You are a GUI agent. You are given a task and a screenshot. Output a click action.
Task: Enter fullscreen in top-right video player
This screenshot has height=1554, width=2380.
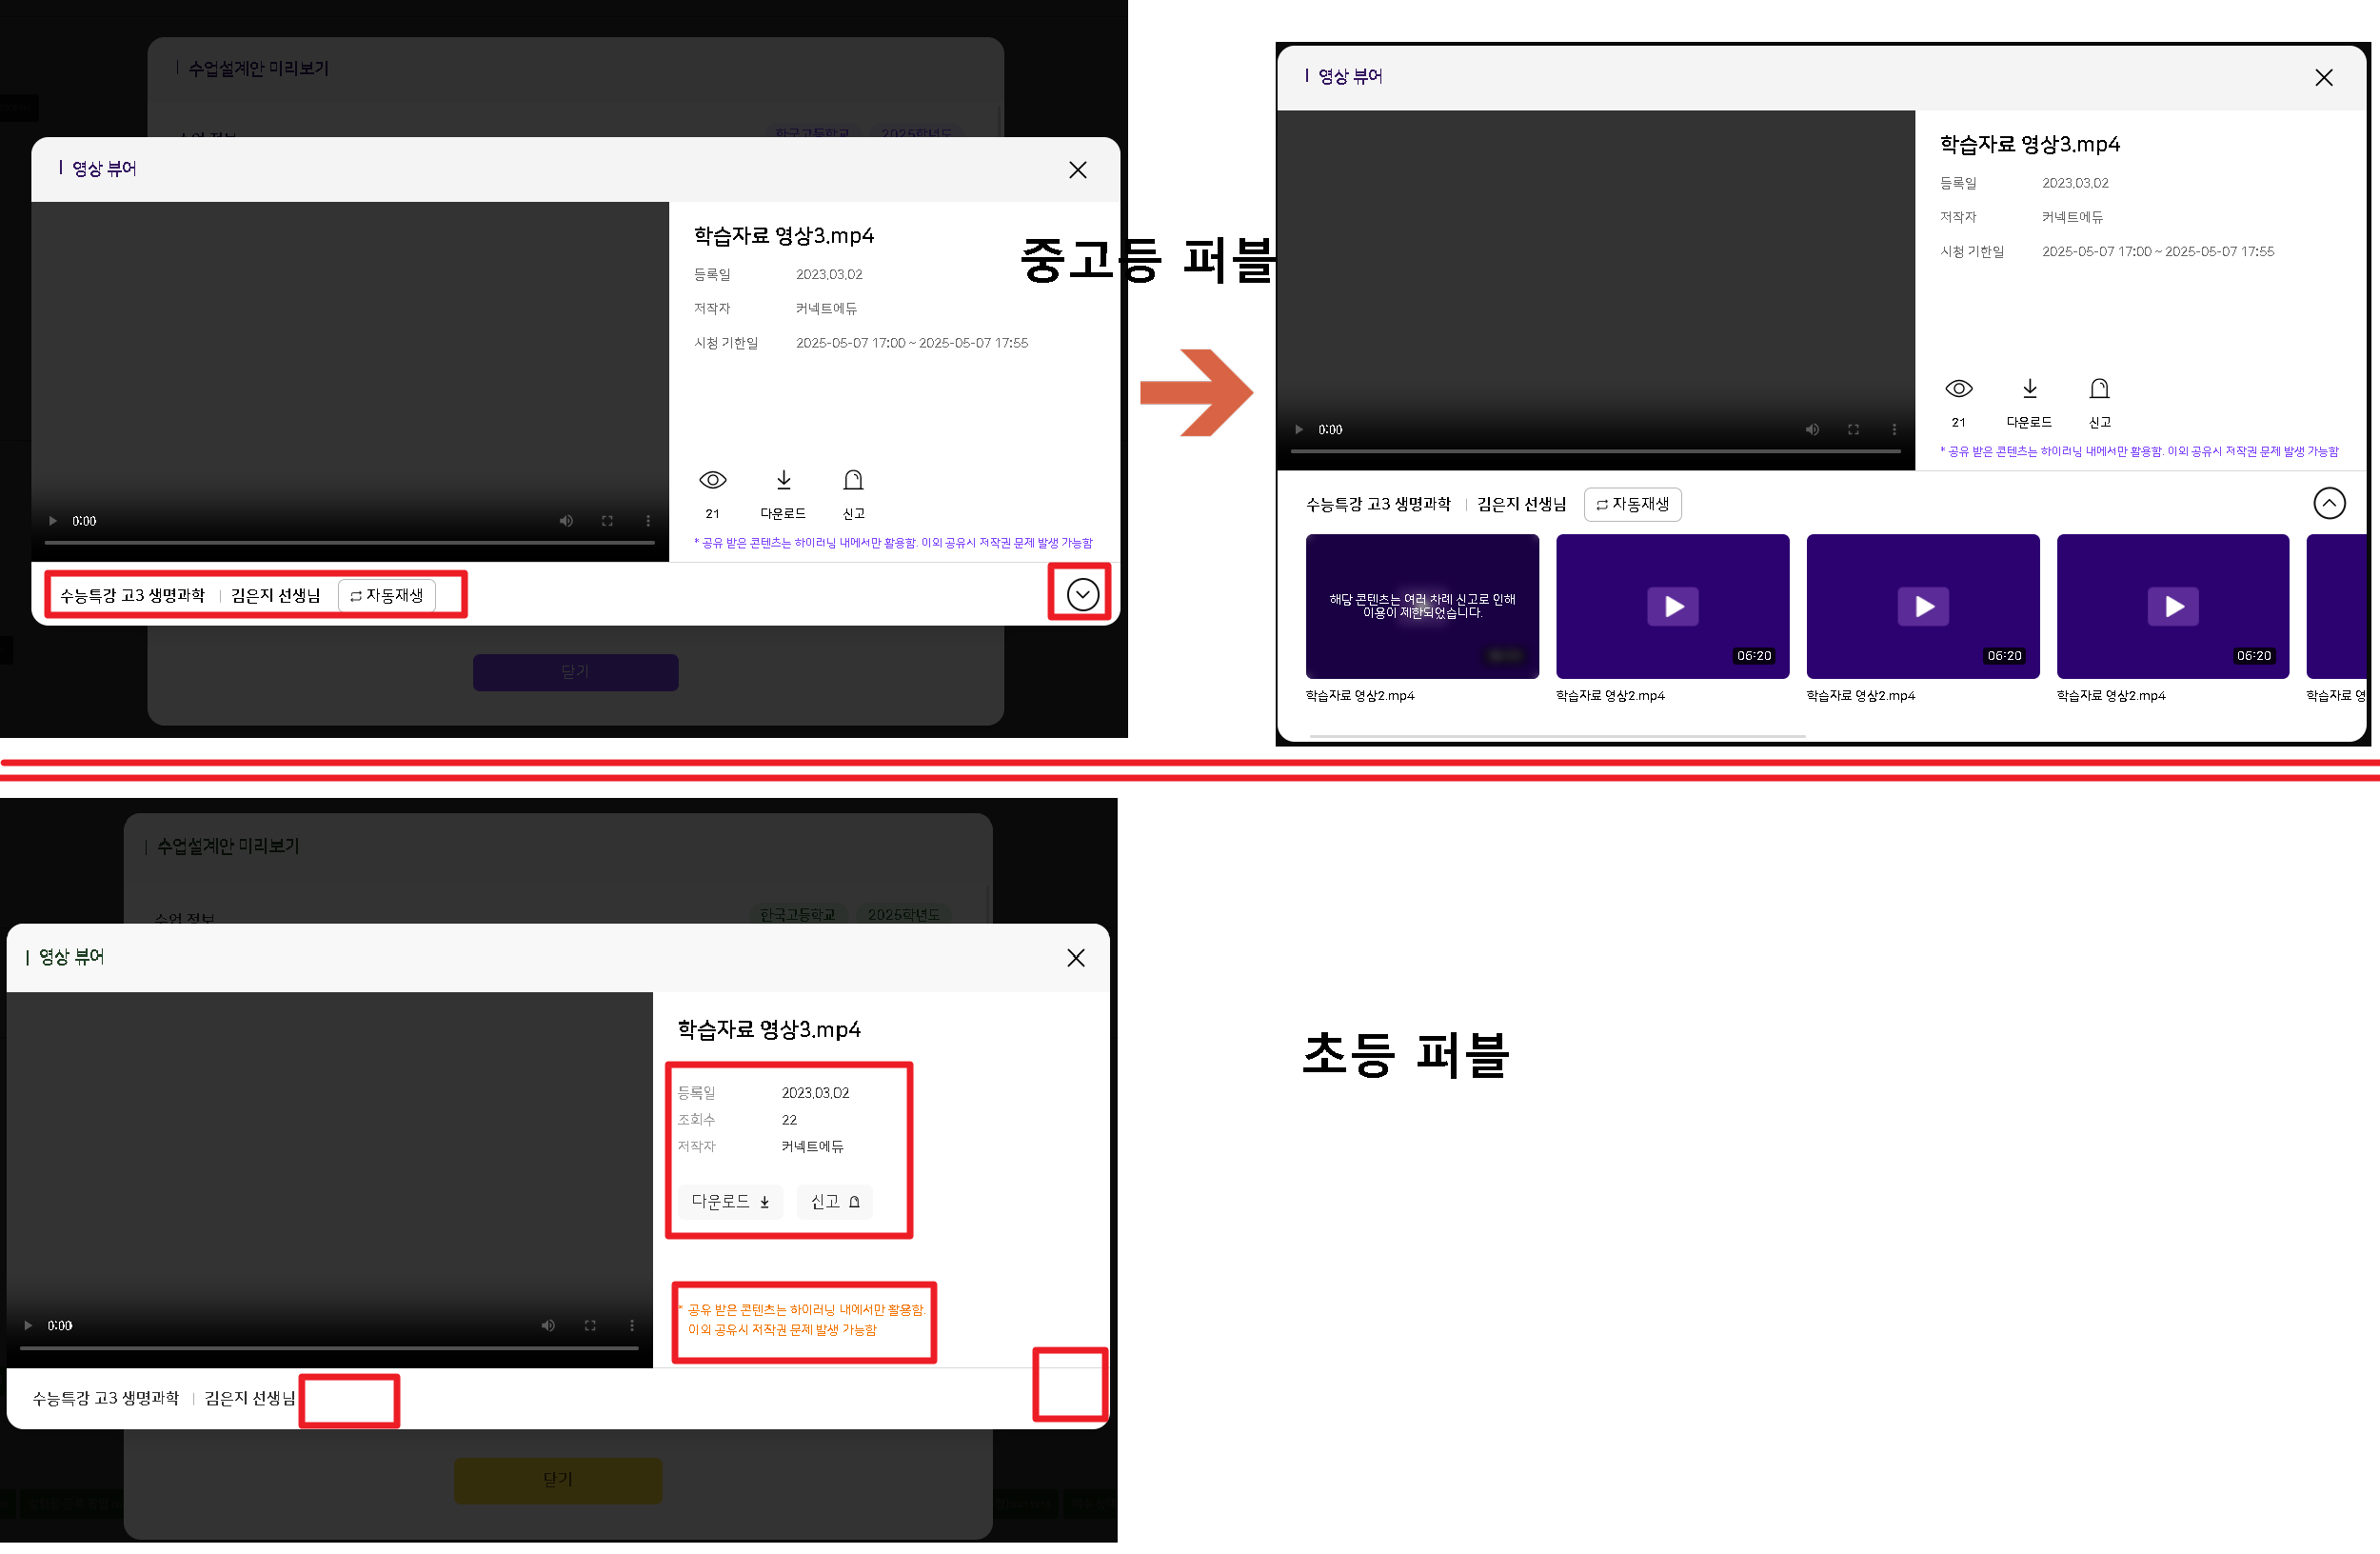pos(1853,430)
